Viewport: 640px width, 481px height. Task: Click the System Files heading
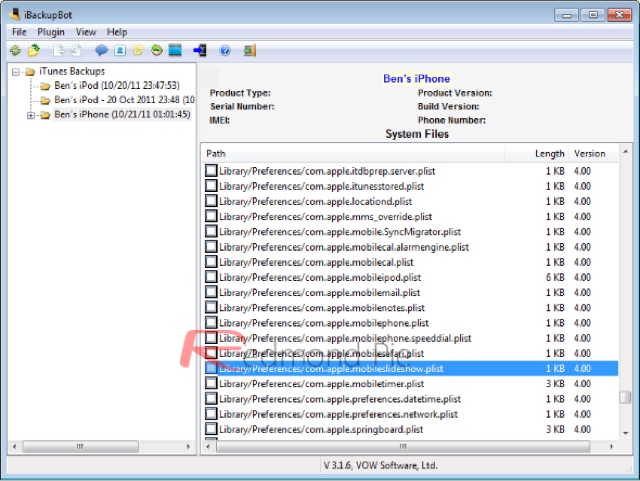(417, 134)
